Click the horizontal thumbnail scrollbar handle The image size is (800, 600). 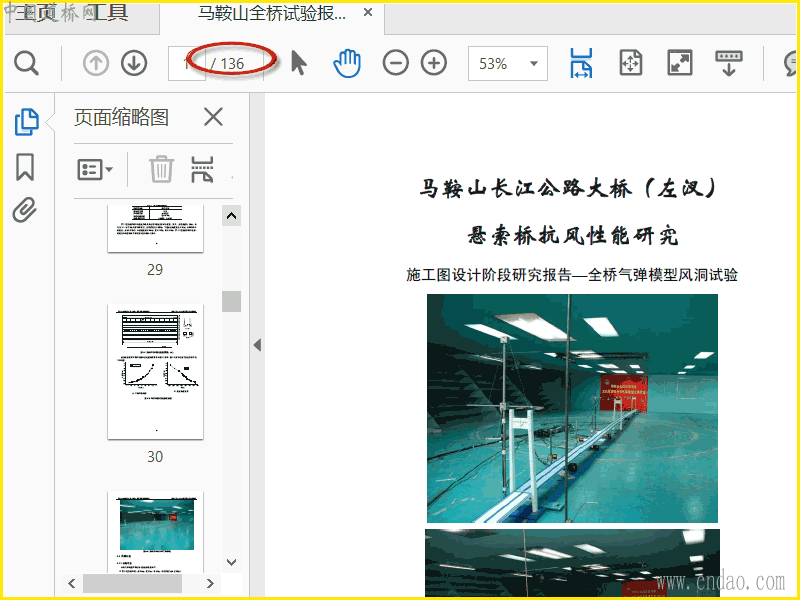pos(132,583)
